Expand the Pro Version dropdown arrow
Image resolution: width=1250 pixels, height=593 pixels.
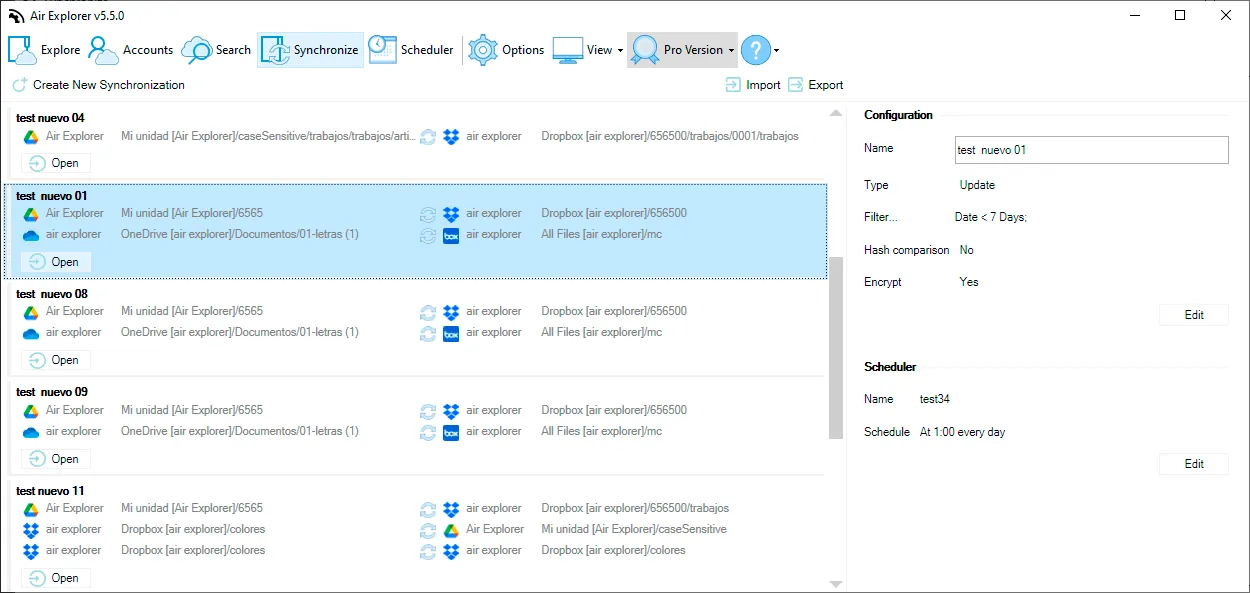tap(732, 51)
